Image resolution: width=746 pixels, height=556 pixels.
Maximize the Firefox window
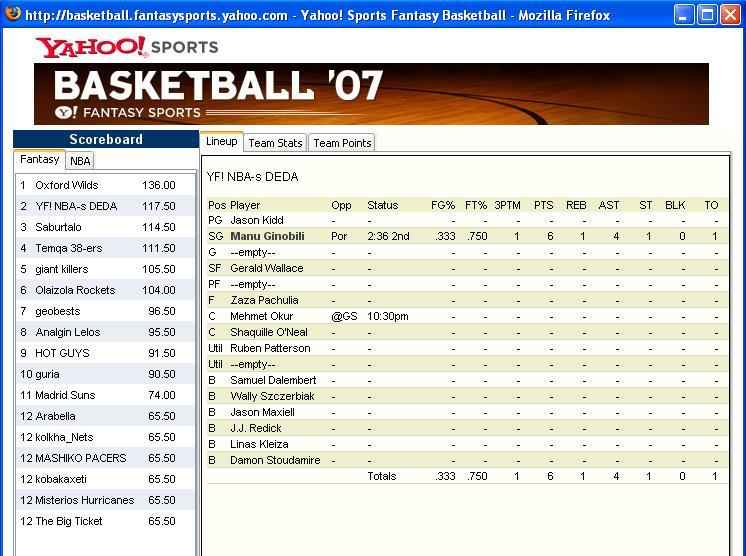(707, 15)
